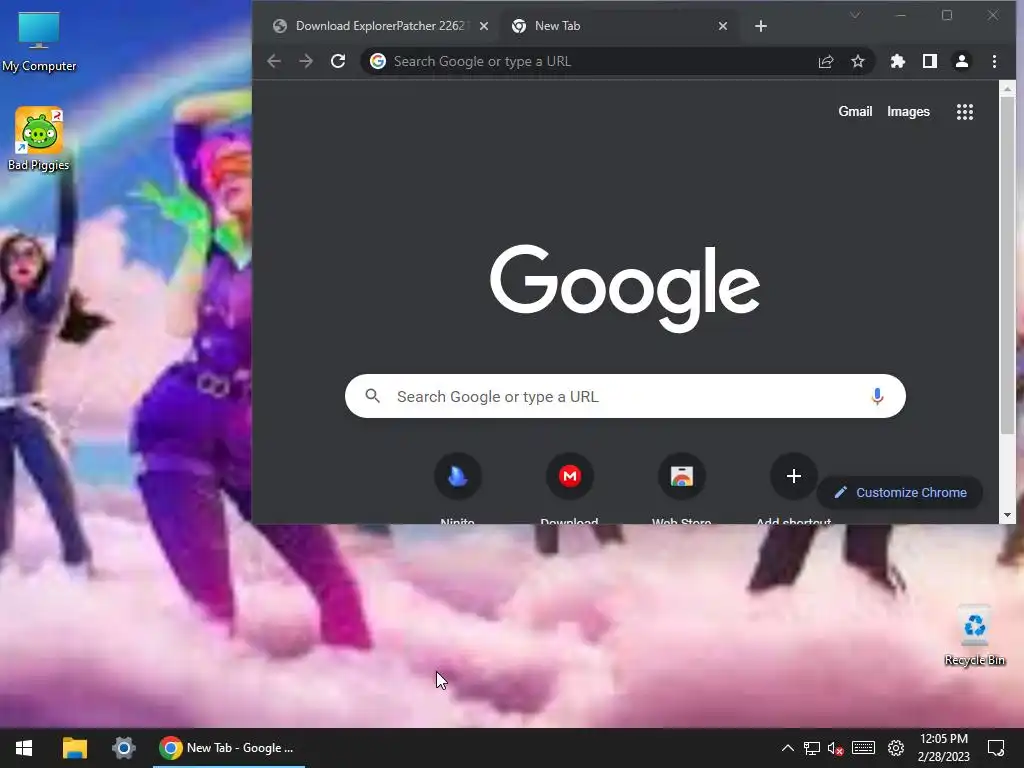Close the New Tab tab
Screen dimensions: 1024x768
pos(723,26)
